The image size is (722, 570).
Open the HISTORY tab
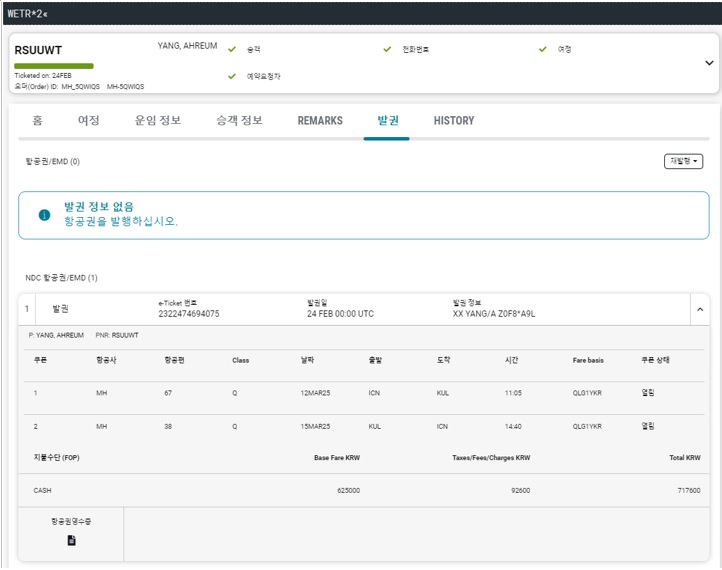coord(454,121)
